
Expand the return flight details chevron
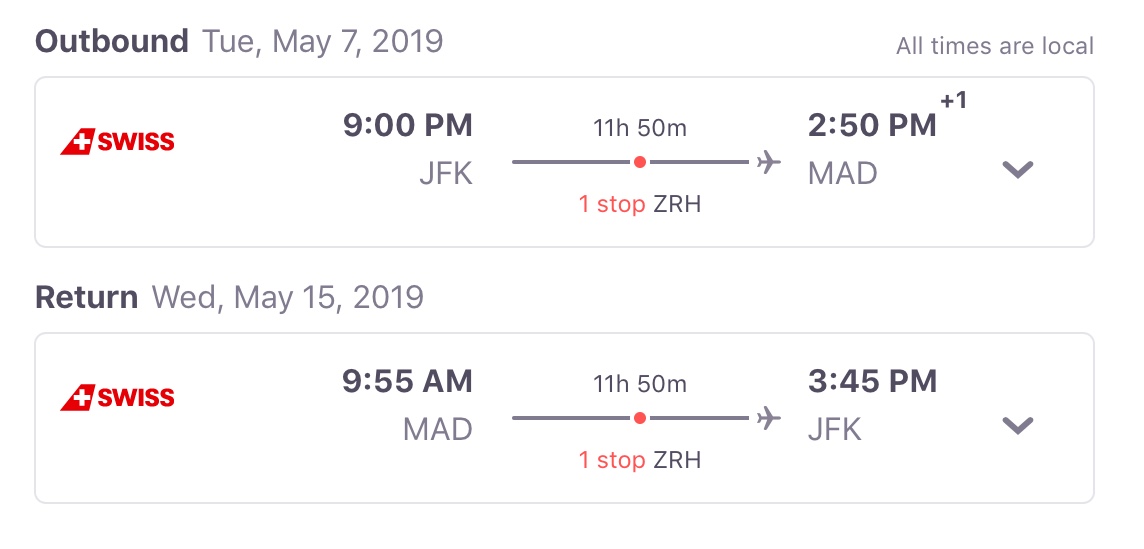[x=1017, y=425]
